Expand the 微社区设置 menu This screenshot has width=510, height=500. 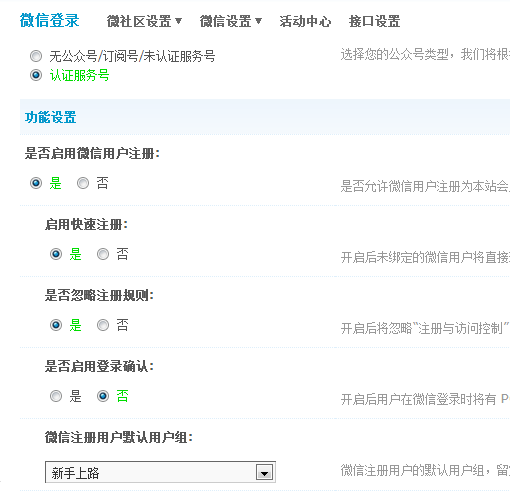click(x=144, y=21)
